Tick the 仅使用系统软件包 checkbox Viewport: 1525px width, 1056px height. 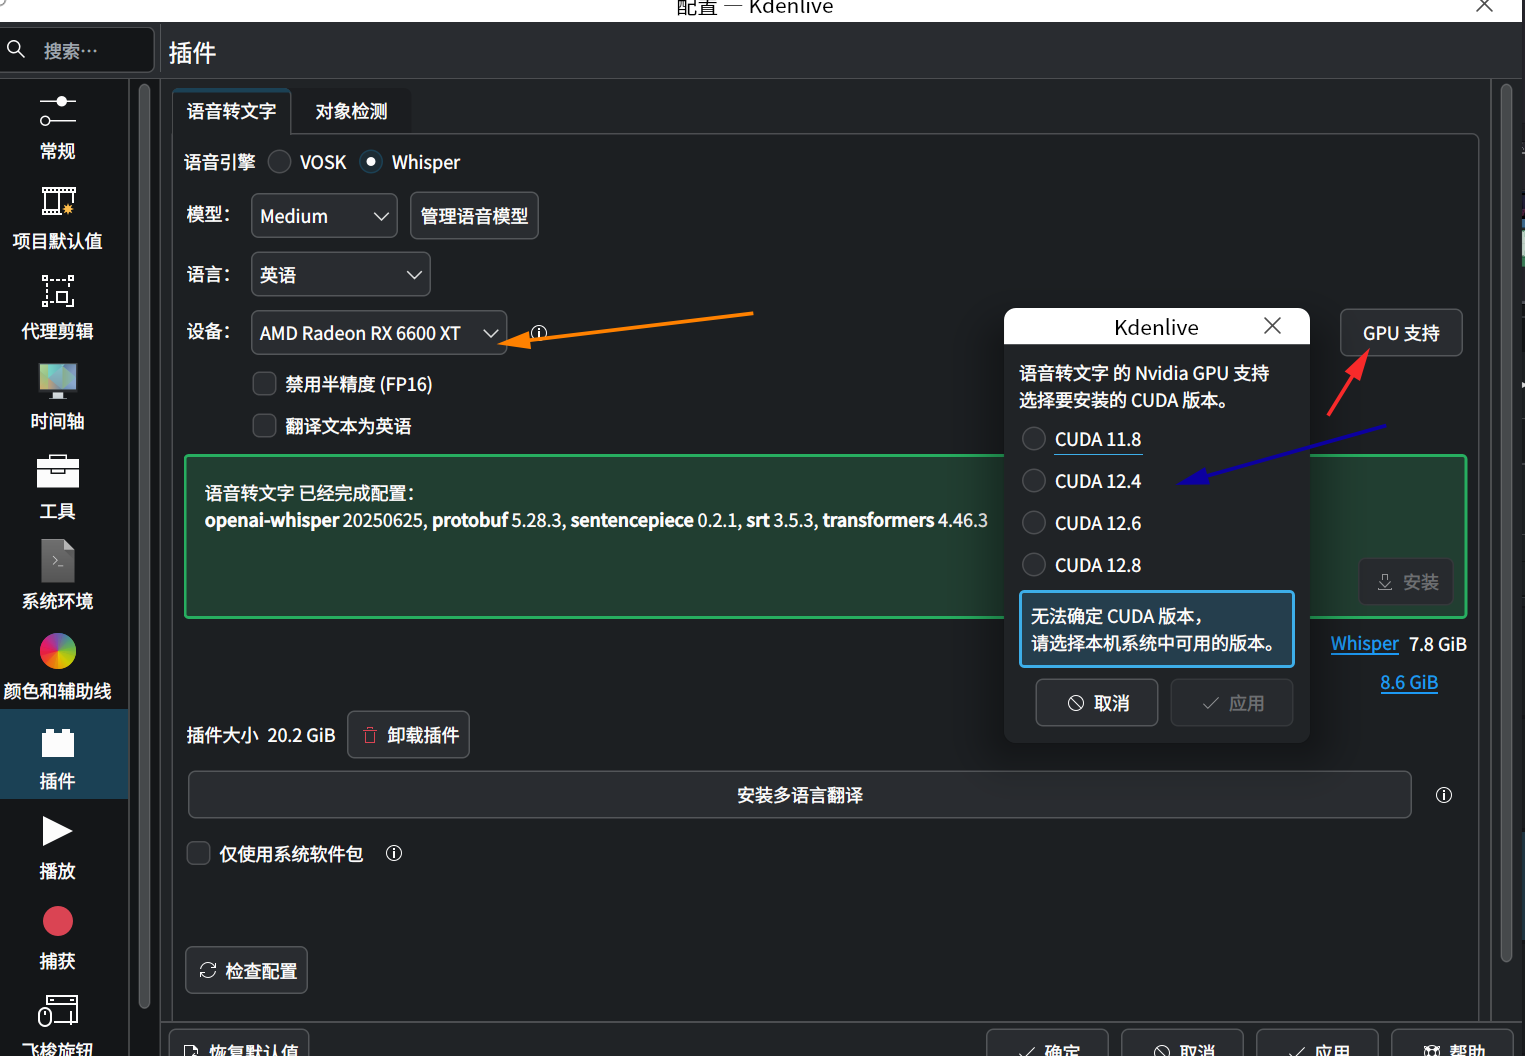click(x=275, y=853)
